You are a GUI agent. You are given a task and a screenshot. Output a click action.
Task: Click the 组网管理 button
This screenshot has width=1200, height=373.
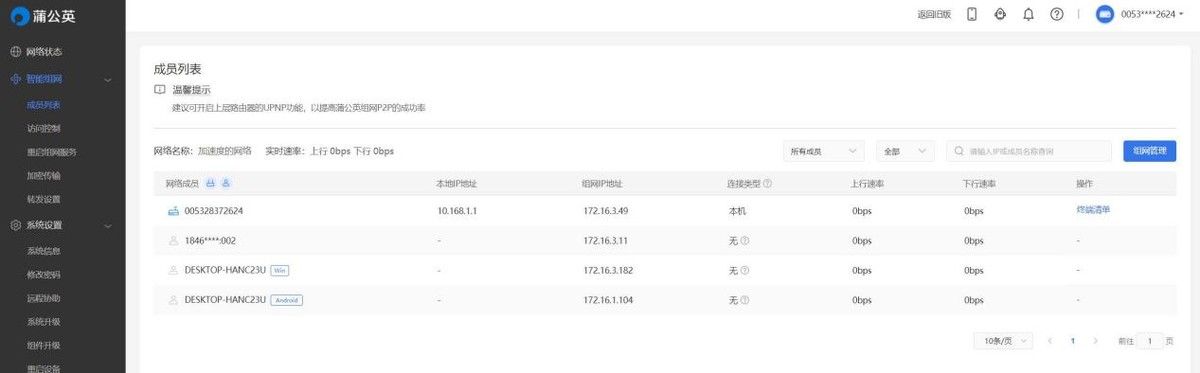pos(1149,151)
